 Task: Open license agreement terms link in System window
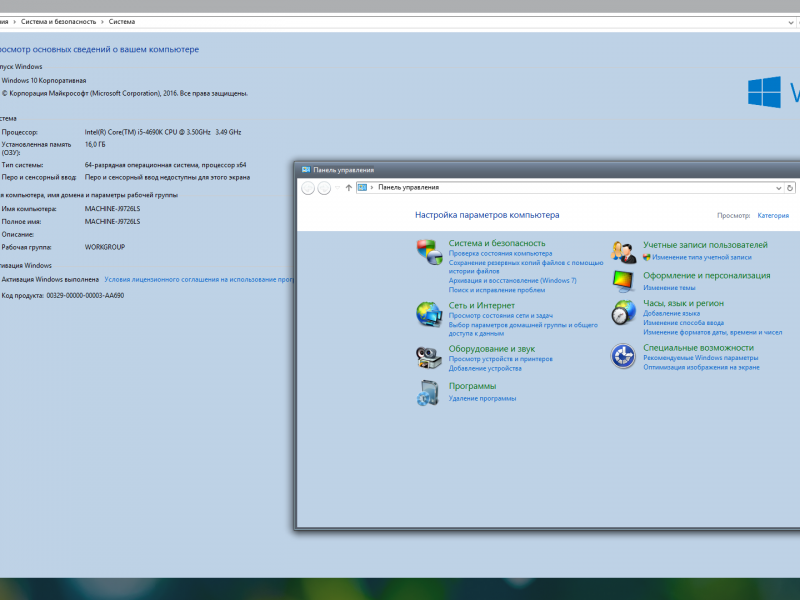199,280
